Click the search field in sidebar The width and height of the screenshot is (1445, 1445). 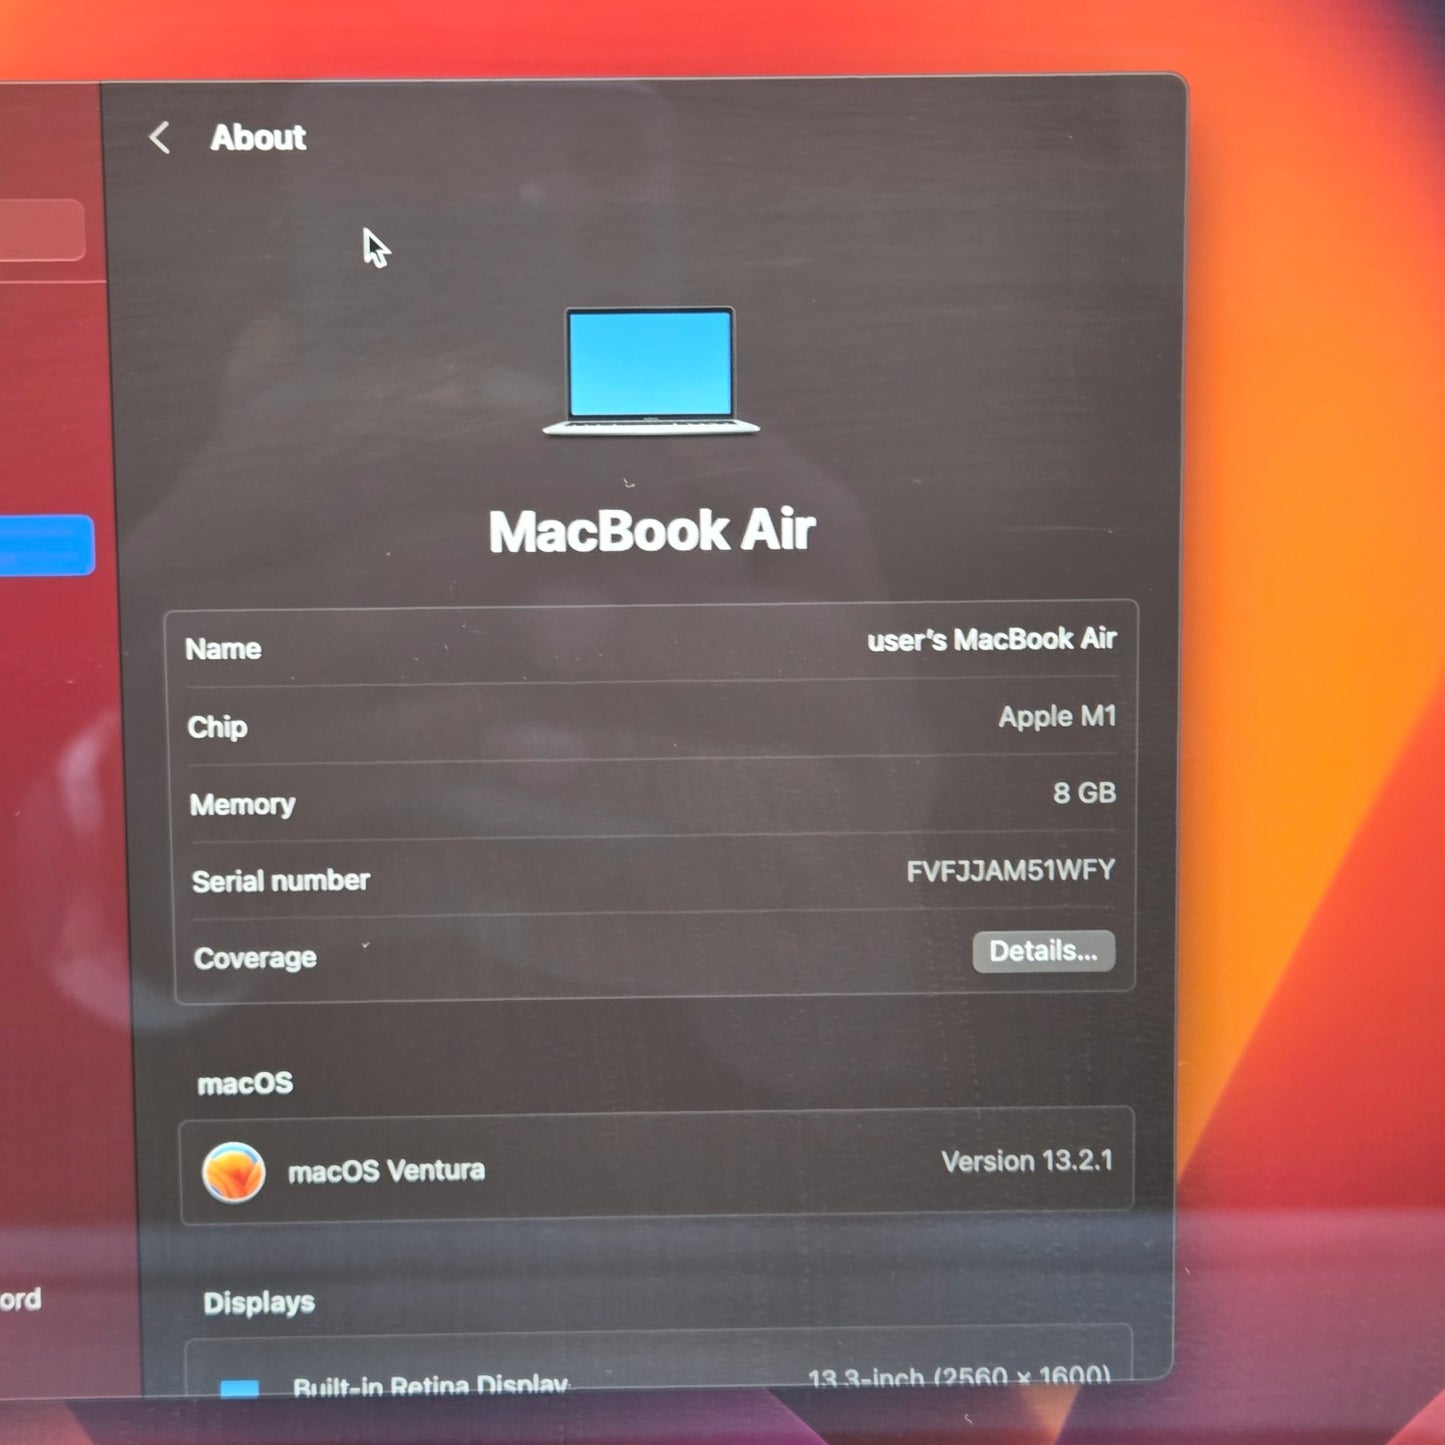tap(40, 230)
